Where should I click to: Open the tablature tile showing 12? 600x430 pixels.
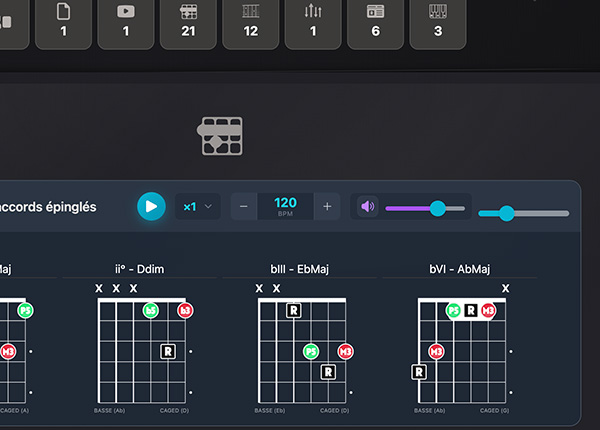251,22
